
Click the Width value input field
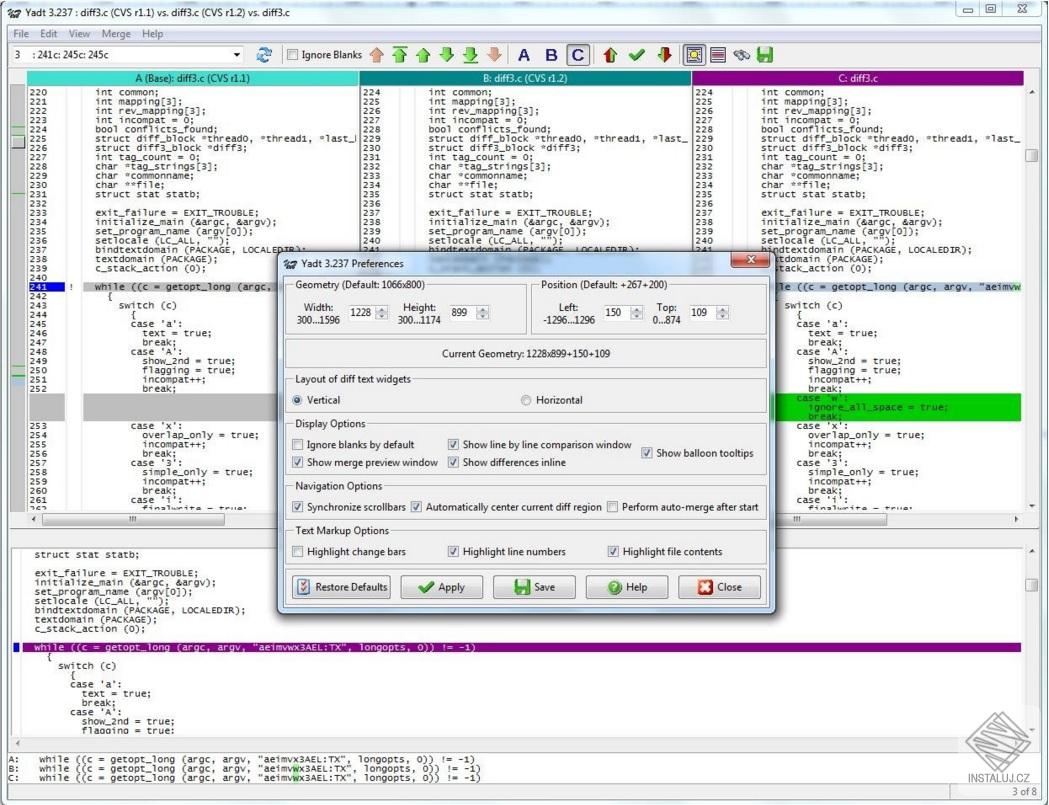[x=361, y=312]
